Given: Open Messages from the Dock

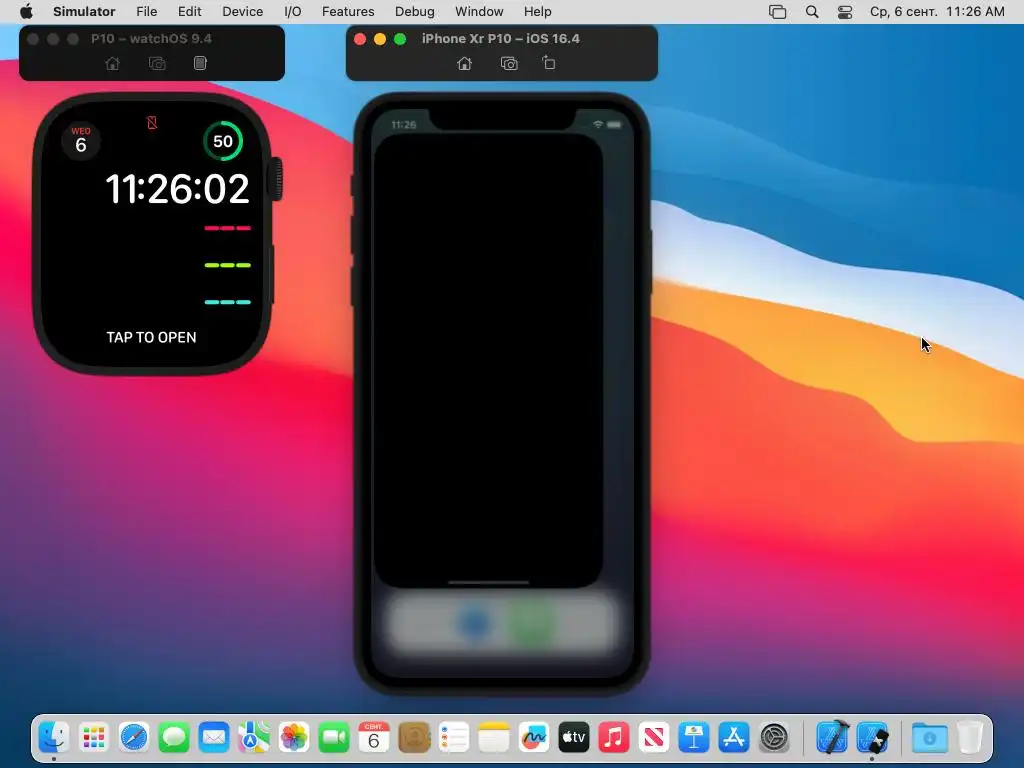Looking at the screenshot, I should [174, 737].
